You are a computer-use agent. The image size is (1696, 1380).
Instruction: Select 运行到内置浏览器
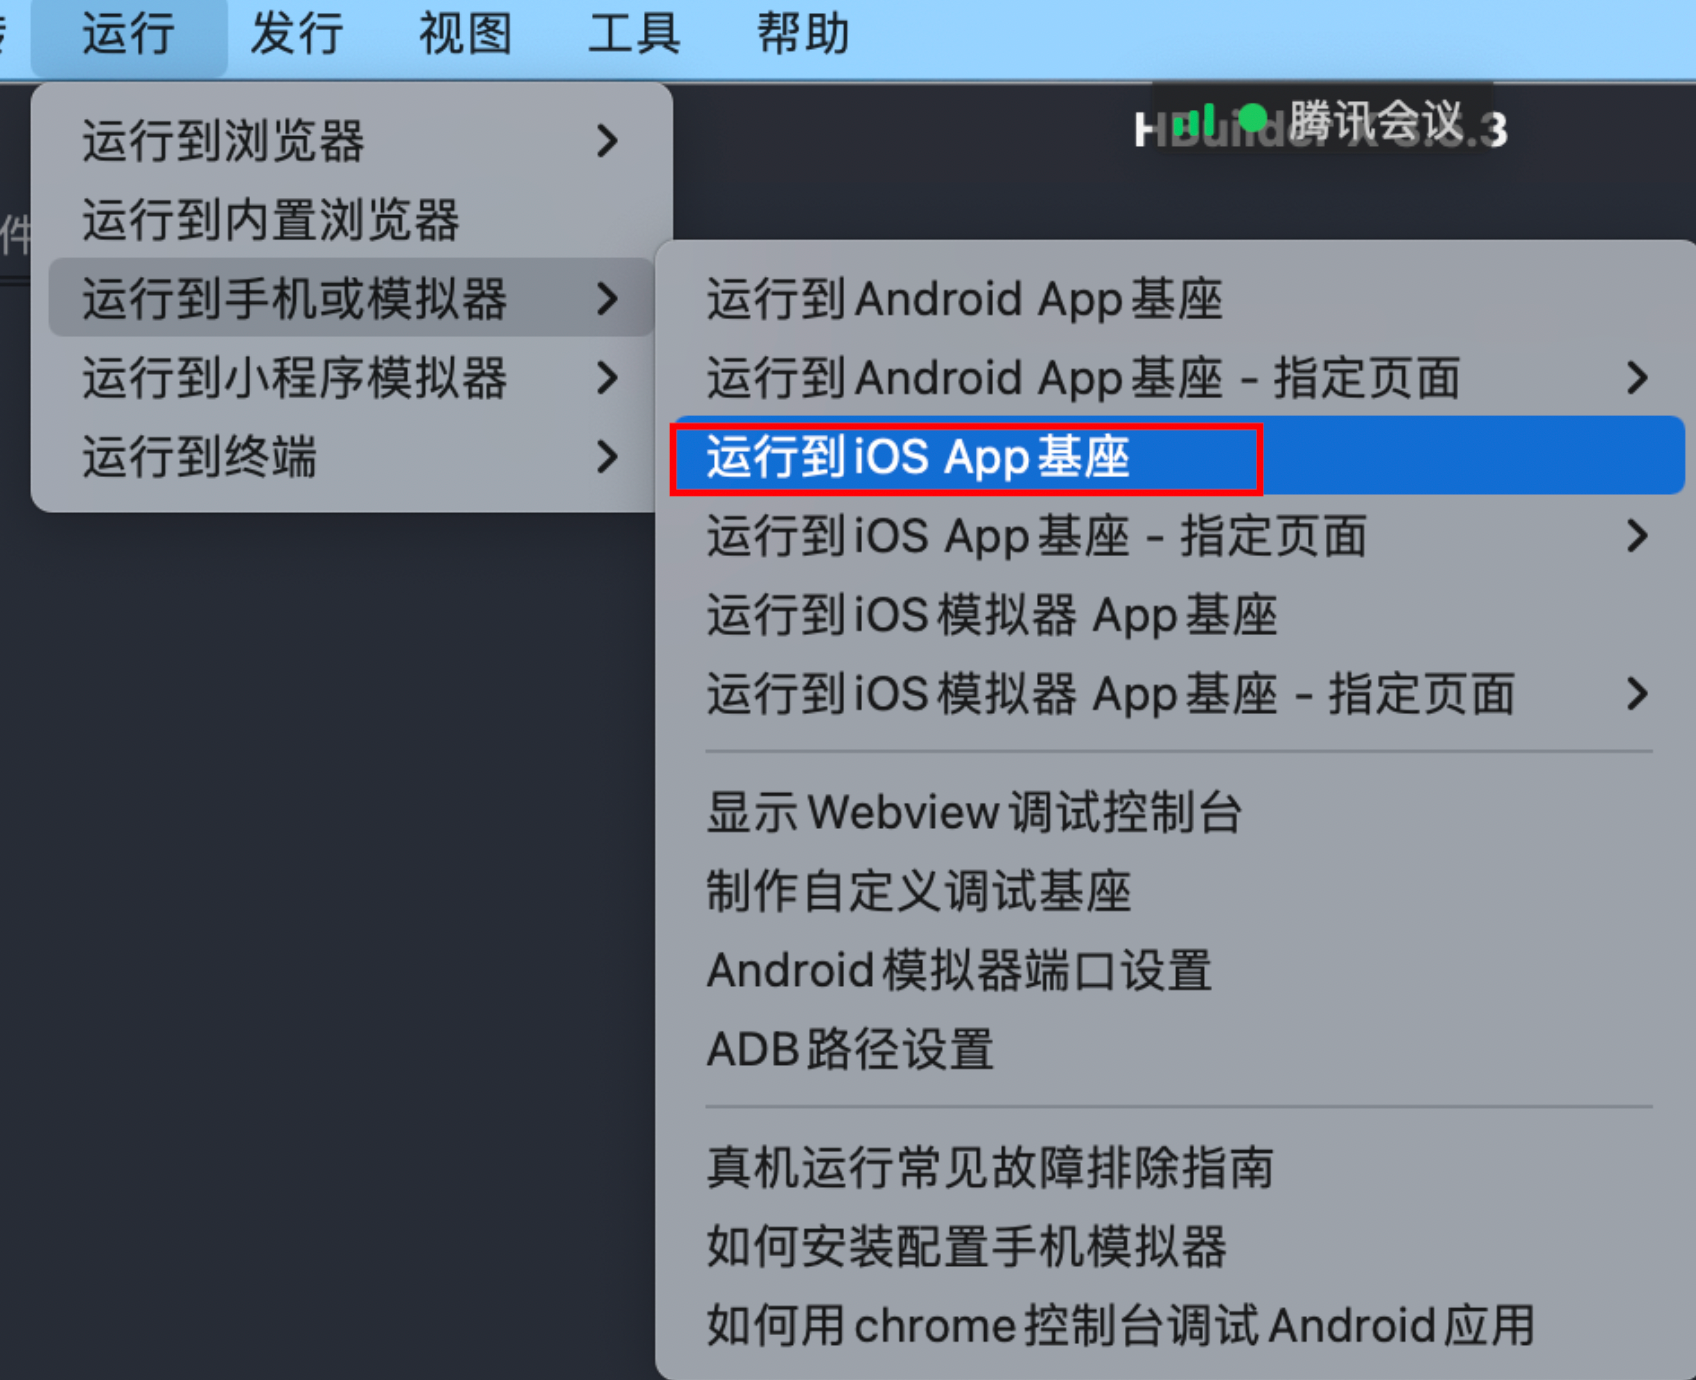pos(352,220)
